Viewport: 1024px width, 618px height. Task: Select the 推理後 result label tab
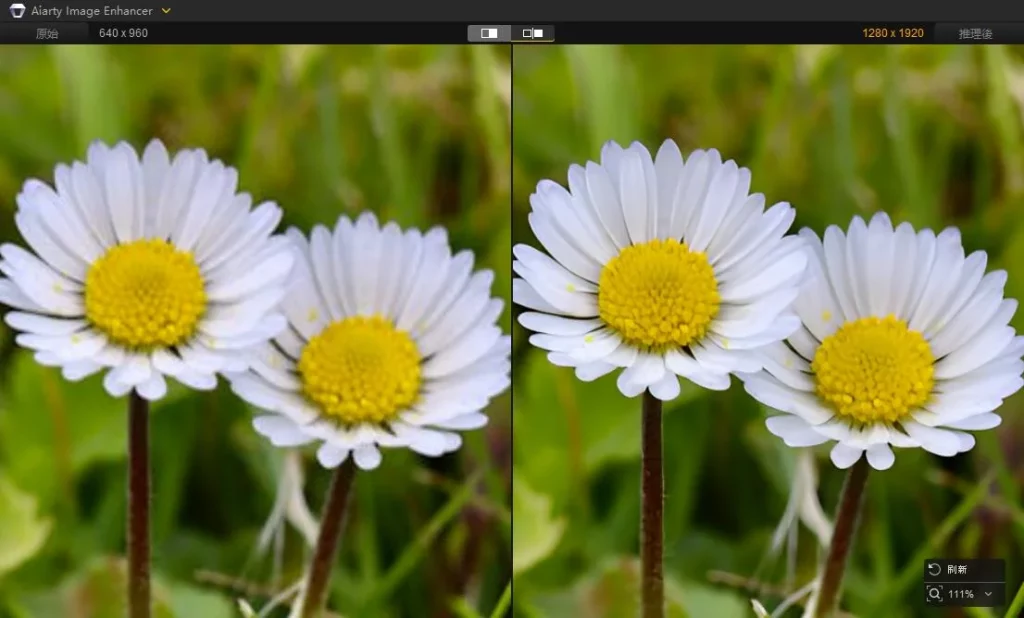974,33
